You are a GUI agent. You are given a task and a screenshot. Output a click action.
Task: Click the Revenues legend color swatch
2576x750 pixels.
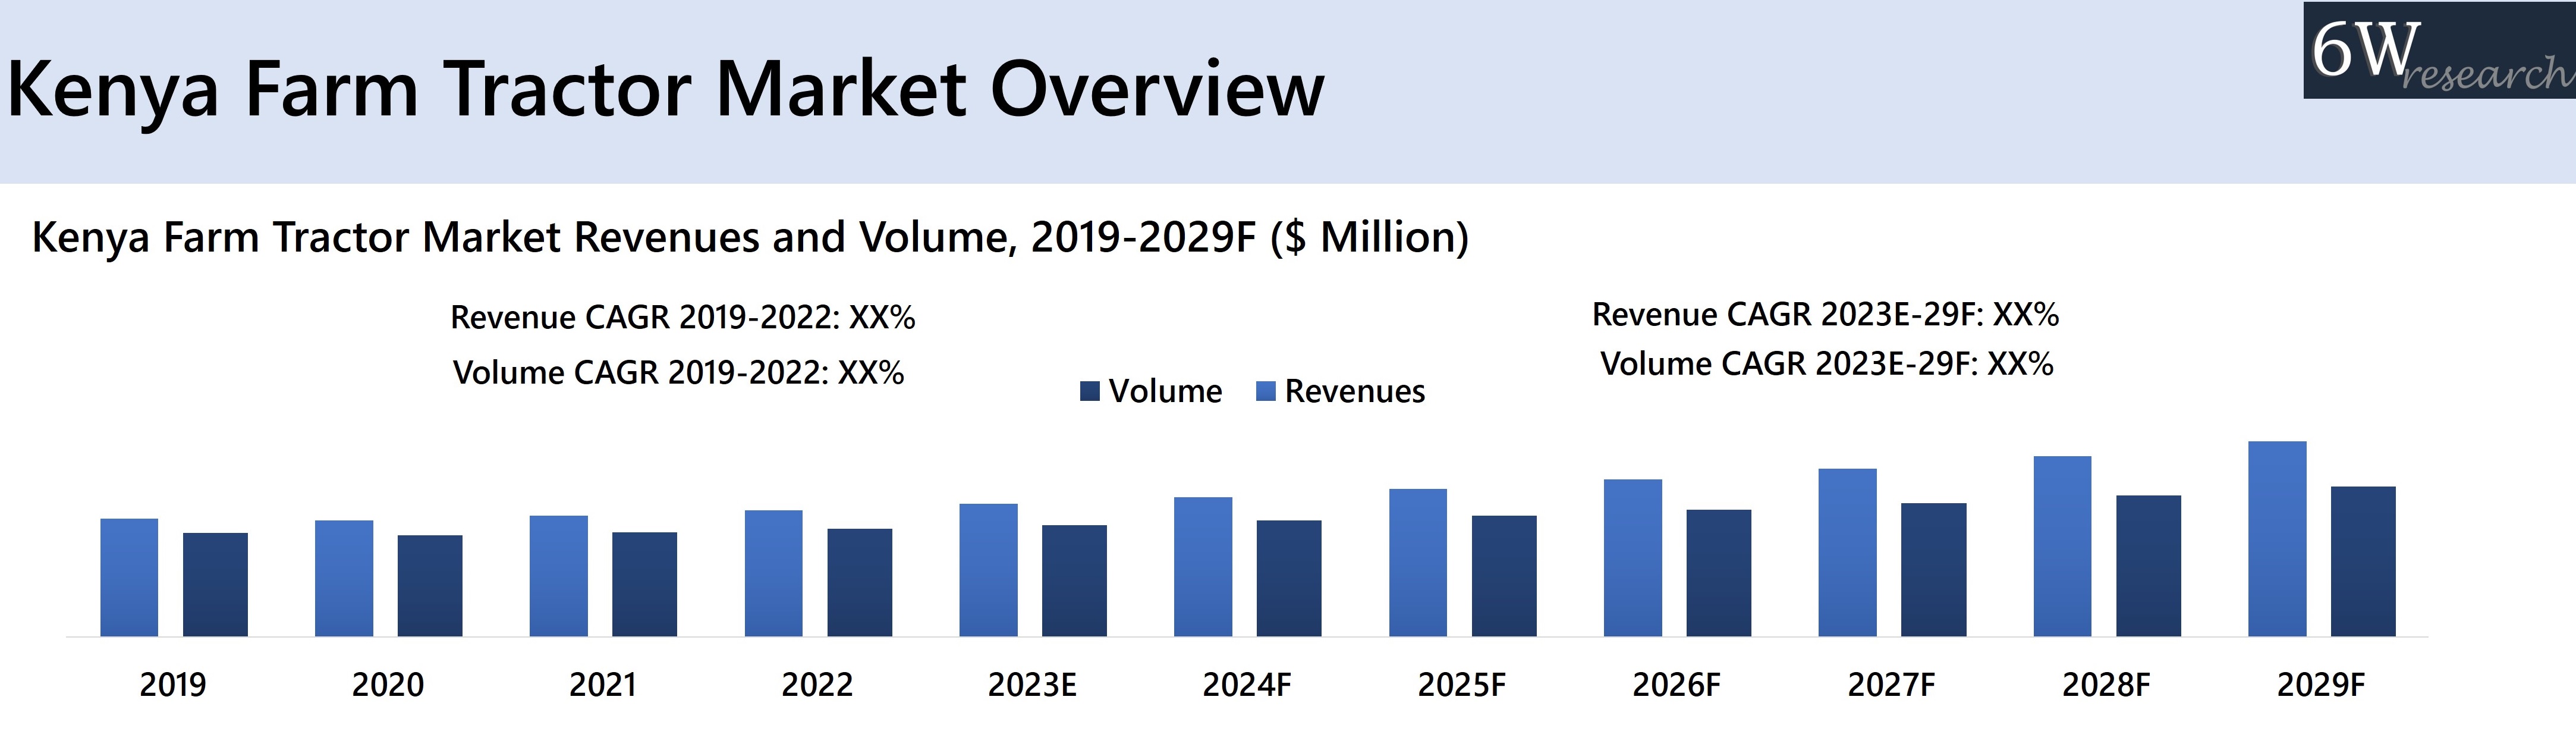[1266, 391]
